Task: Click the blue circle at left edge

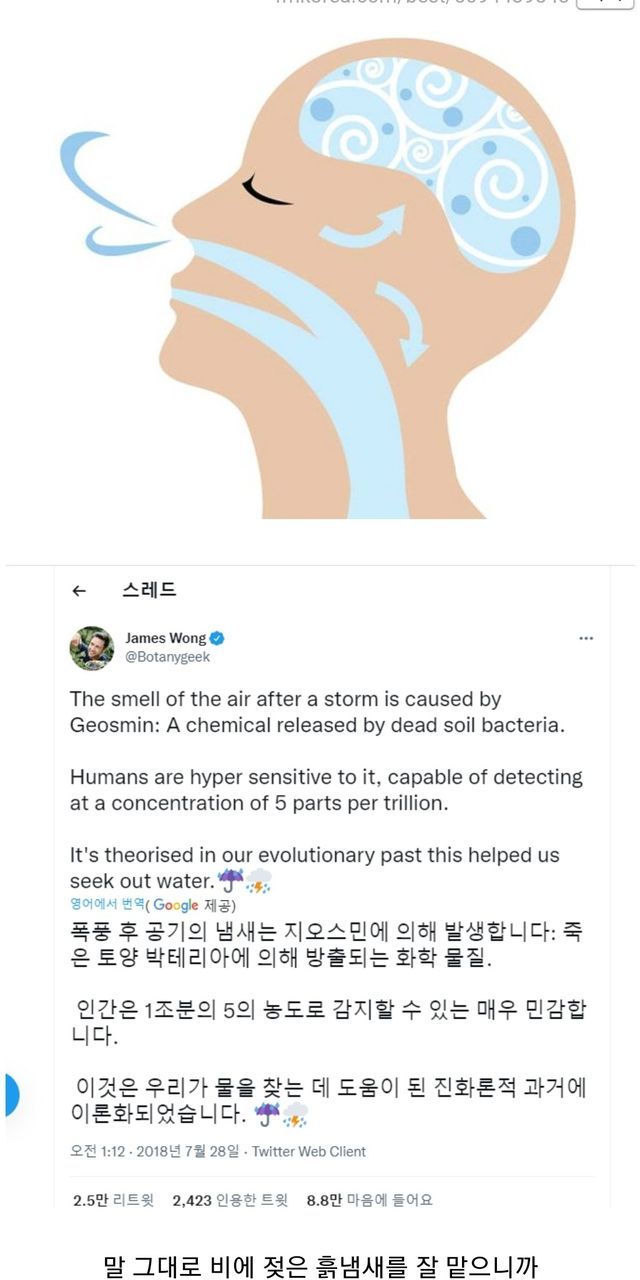Action: pos(8,1095)
